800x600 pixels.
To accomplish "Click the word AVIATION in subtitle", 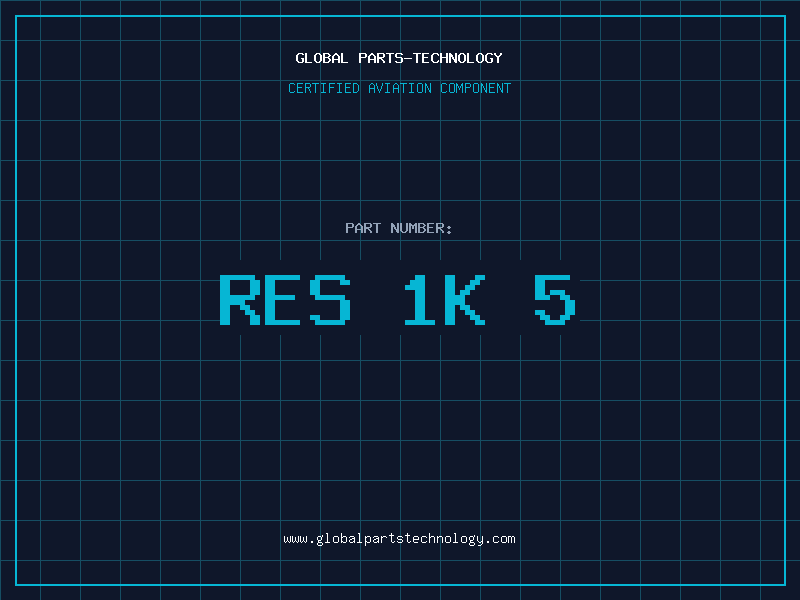I will (401, 88).
